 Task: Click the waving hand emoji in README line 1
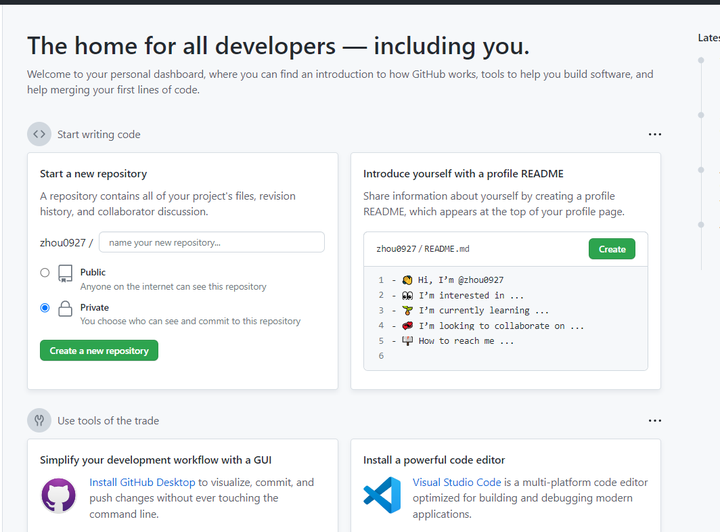point(407,280)
